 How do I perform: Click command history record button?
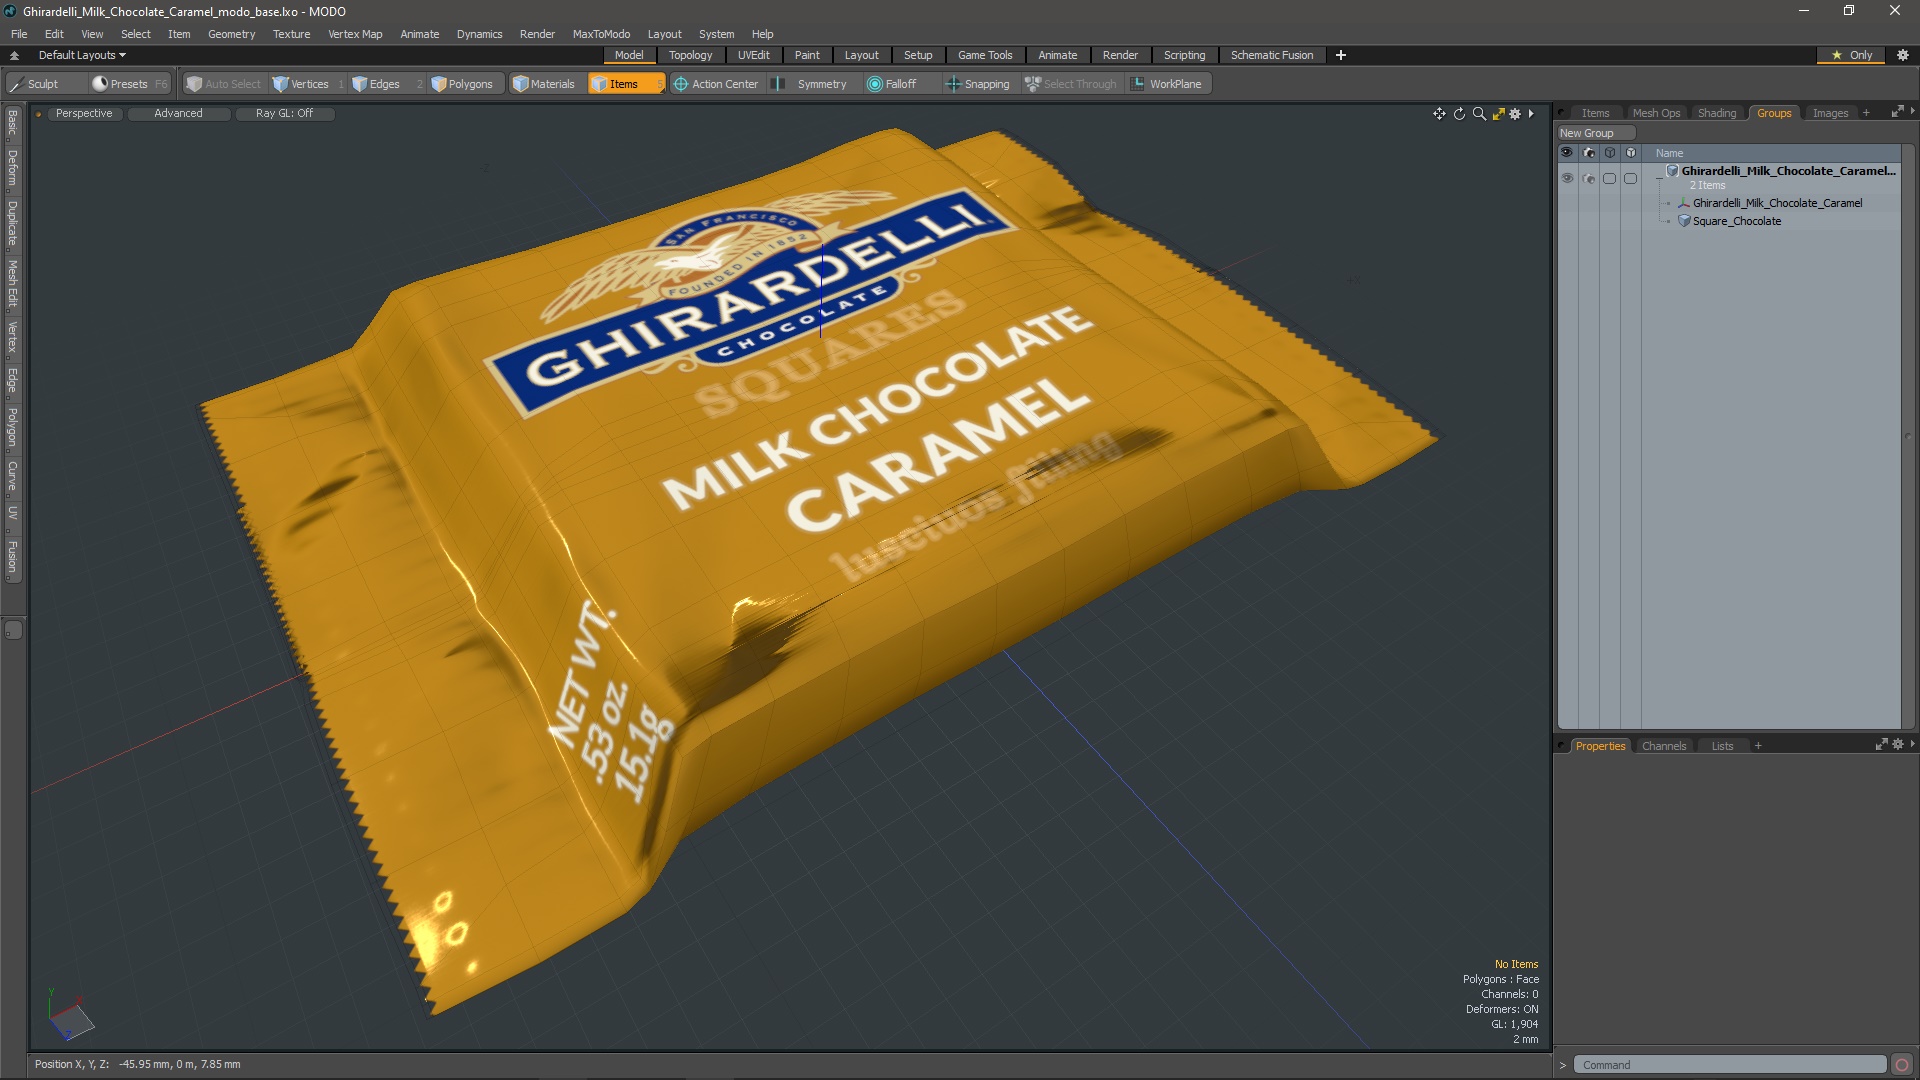click(1902, 1065)
